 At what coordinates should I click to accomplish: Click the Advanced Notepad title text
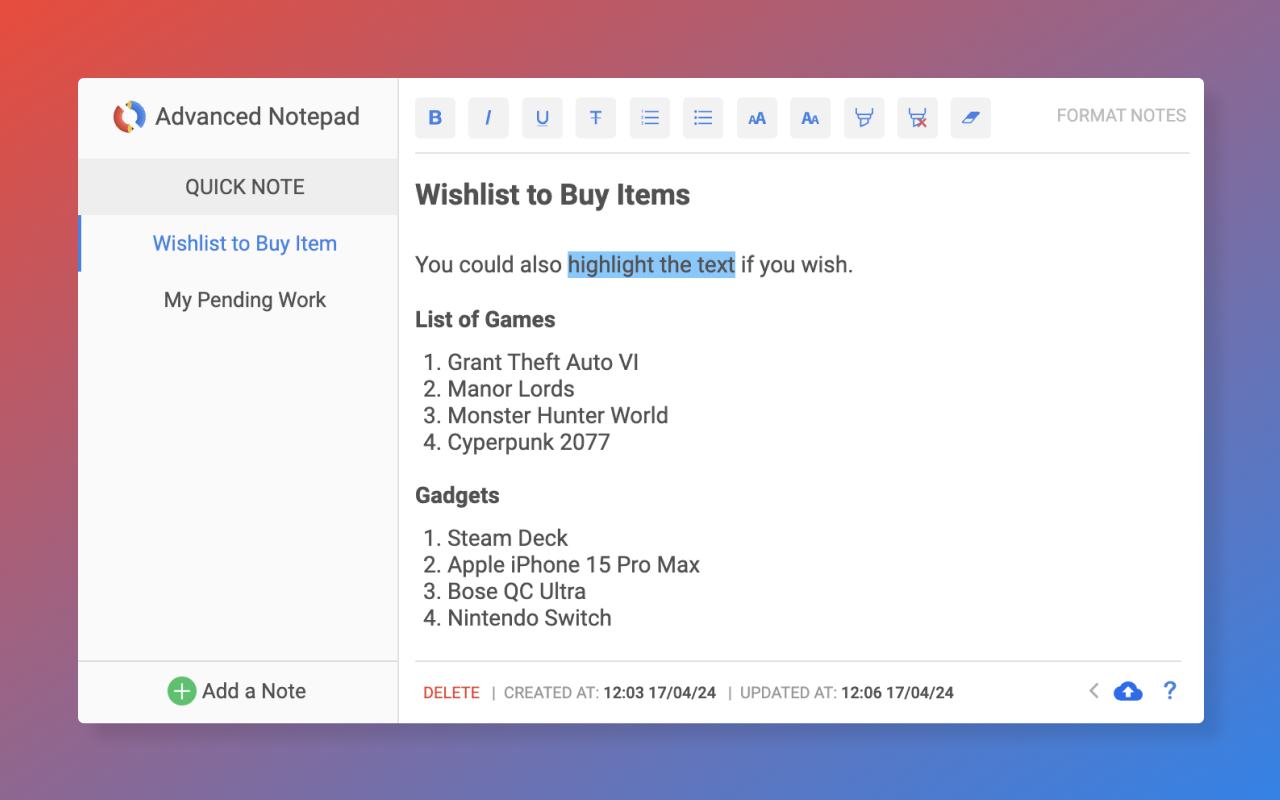coord(258,117)
